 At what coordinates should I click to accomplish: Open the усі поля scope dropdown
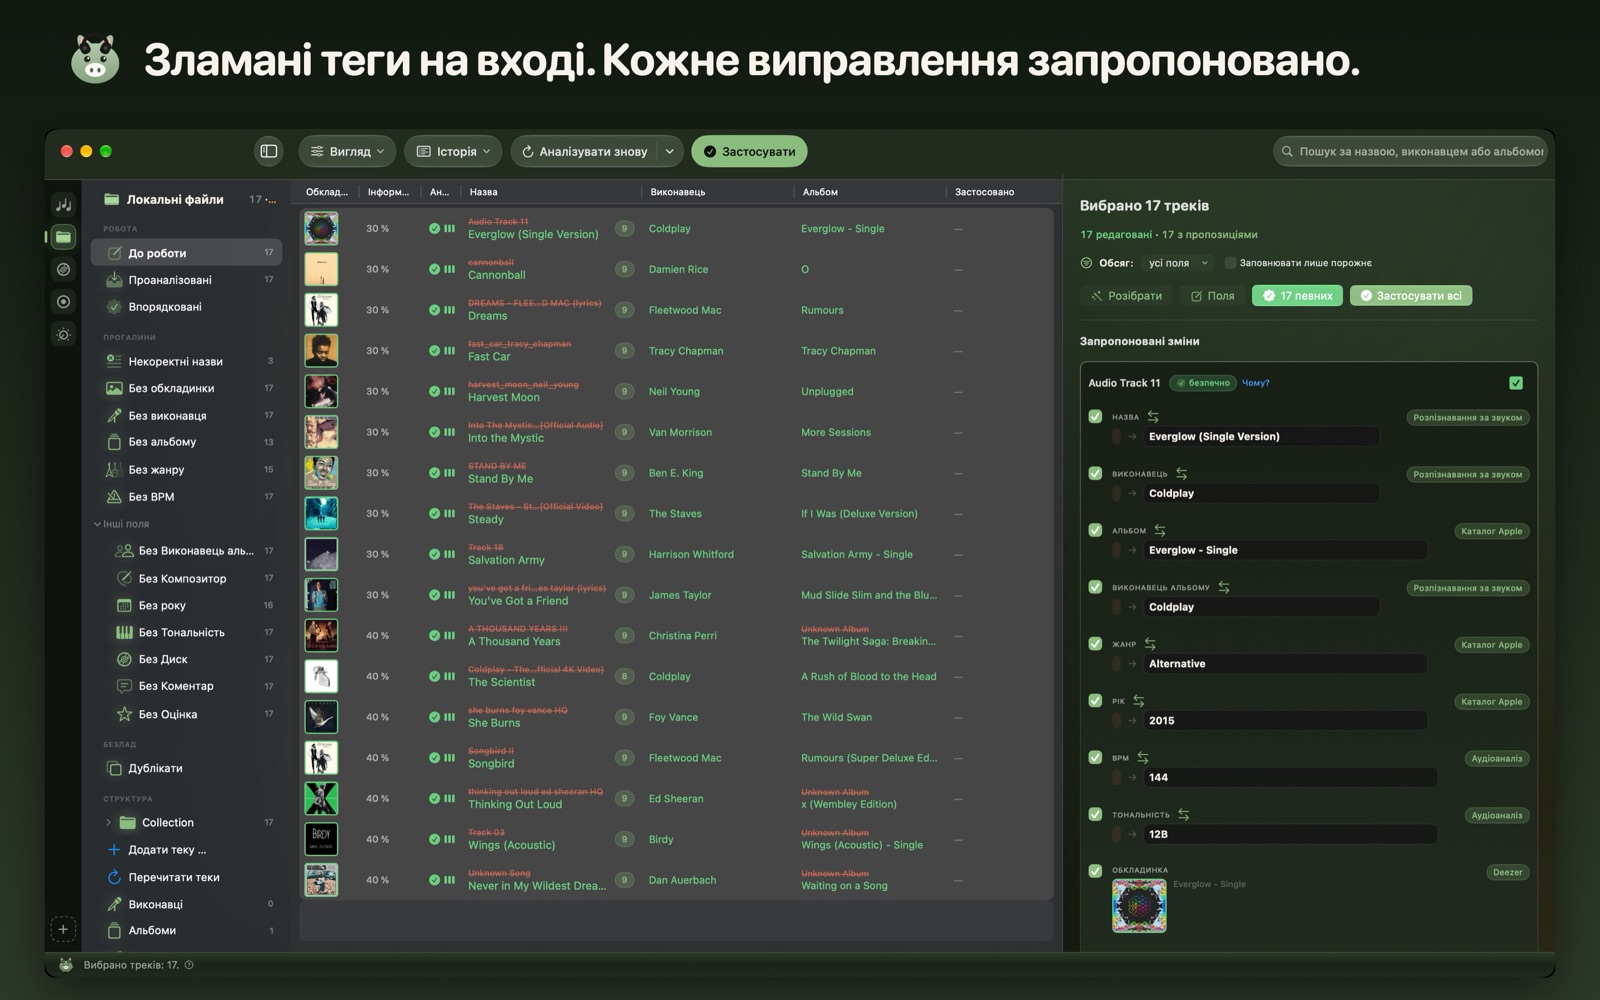point(1178,263)
